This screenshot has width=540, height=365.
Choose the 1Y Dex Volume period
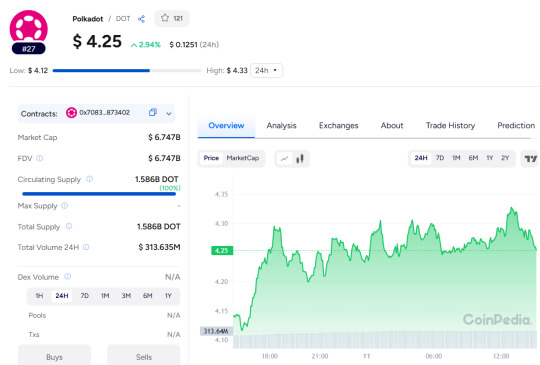(168, 296)
